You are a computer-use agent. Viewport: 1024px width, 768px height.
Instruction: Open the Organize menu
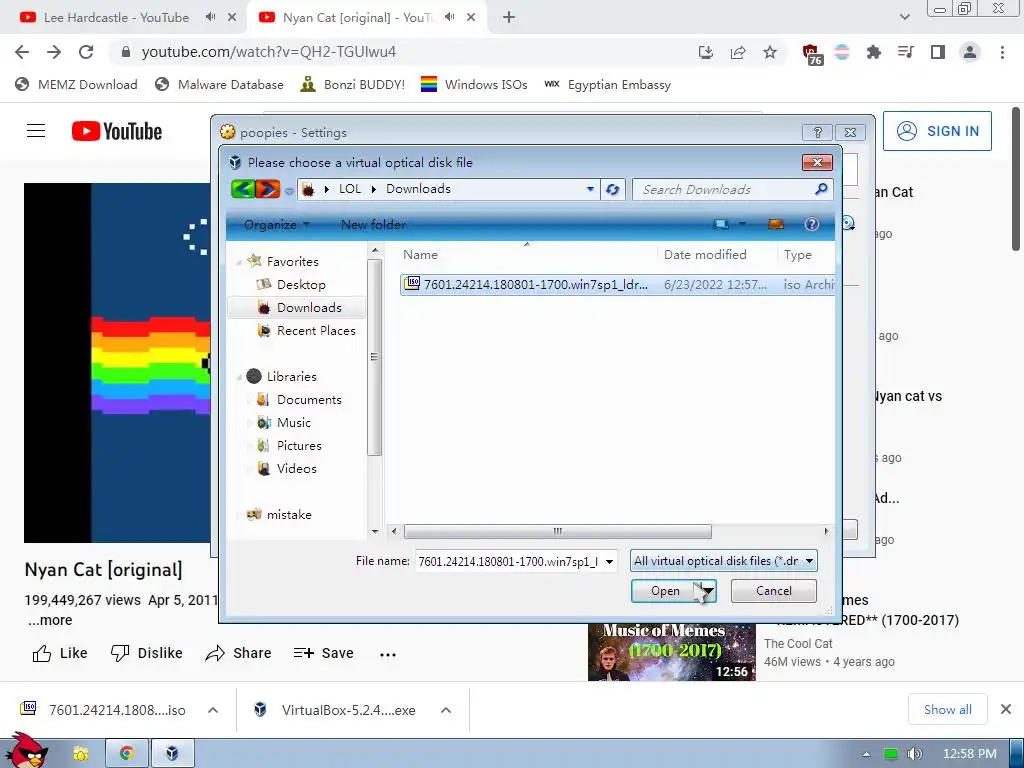(276, 225)
